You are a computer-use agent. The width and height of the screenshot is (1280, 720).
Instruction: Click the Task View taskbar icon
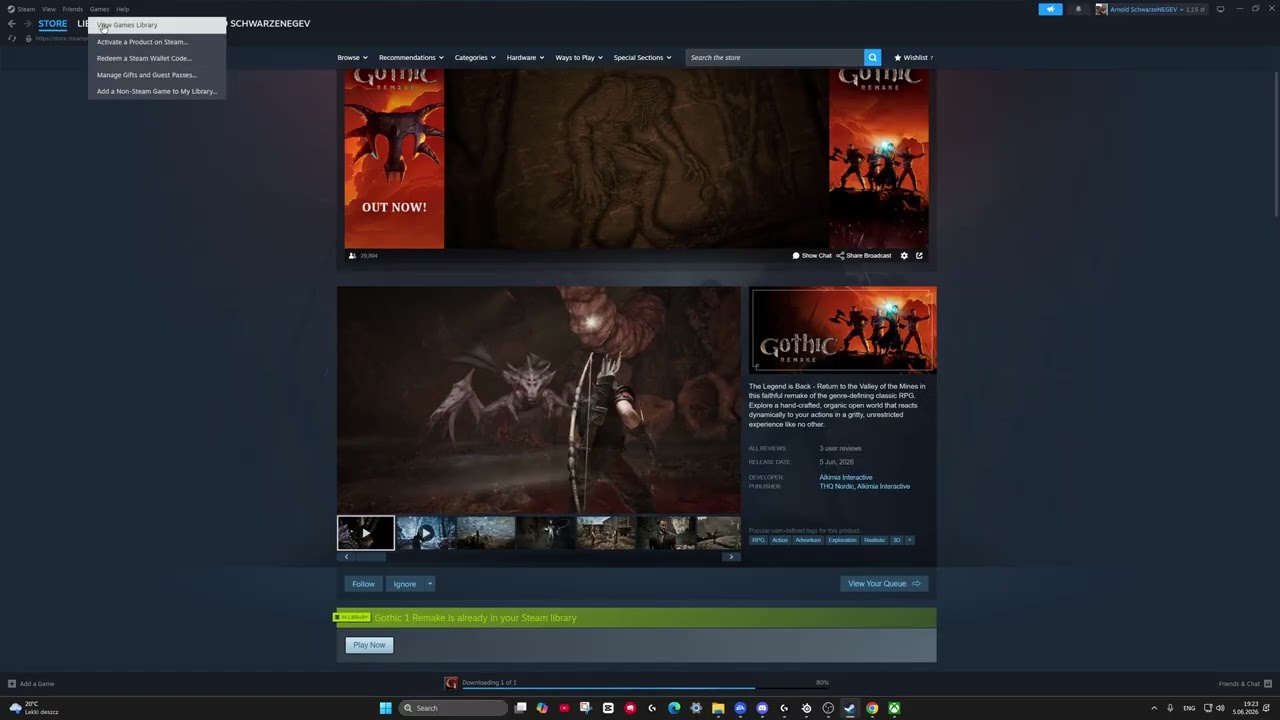520,708
